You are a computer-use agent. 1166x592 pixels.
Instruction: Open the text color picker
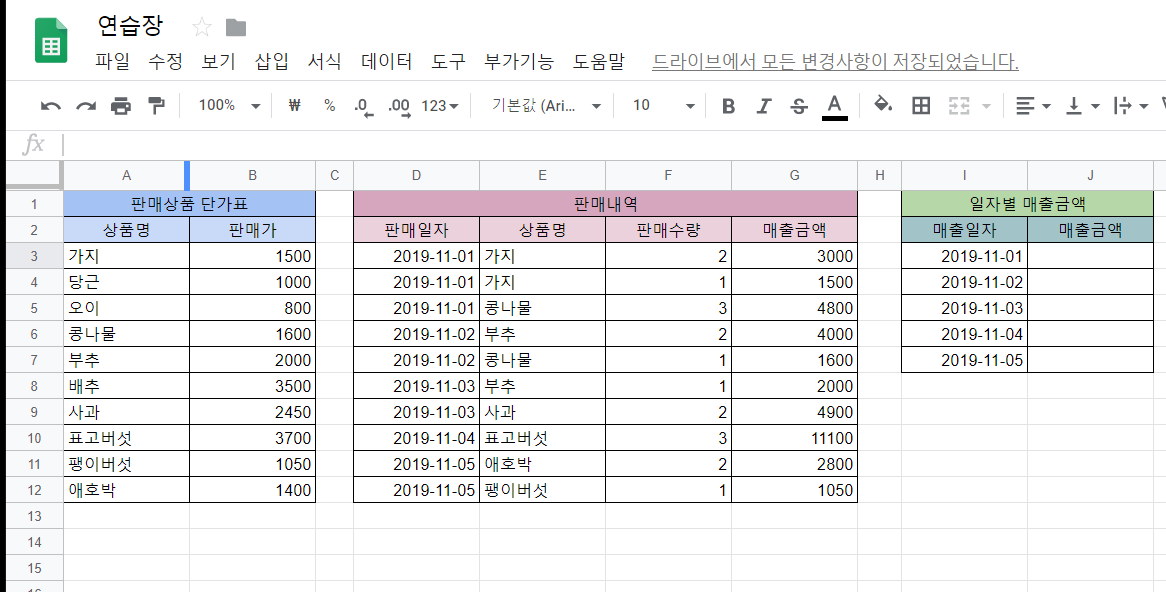pos(835,106)
